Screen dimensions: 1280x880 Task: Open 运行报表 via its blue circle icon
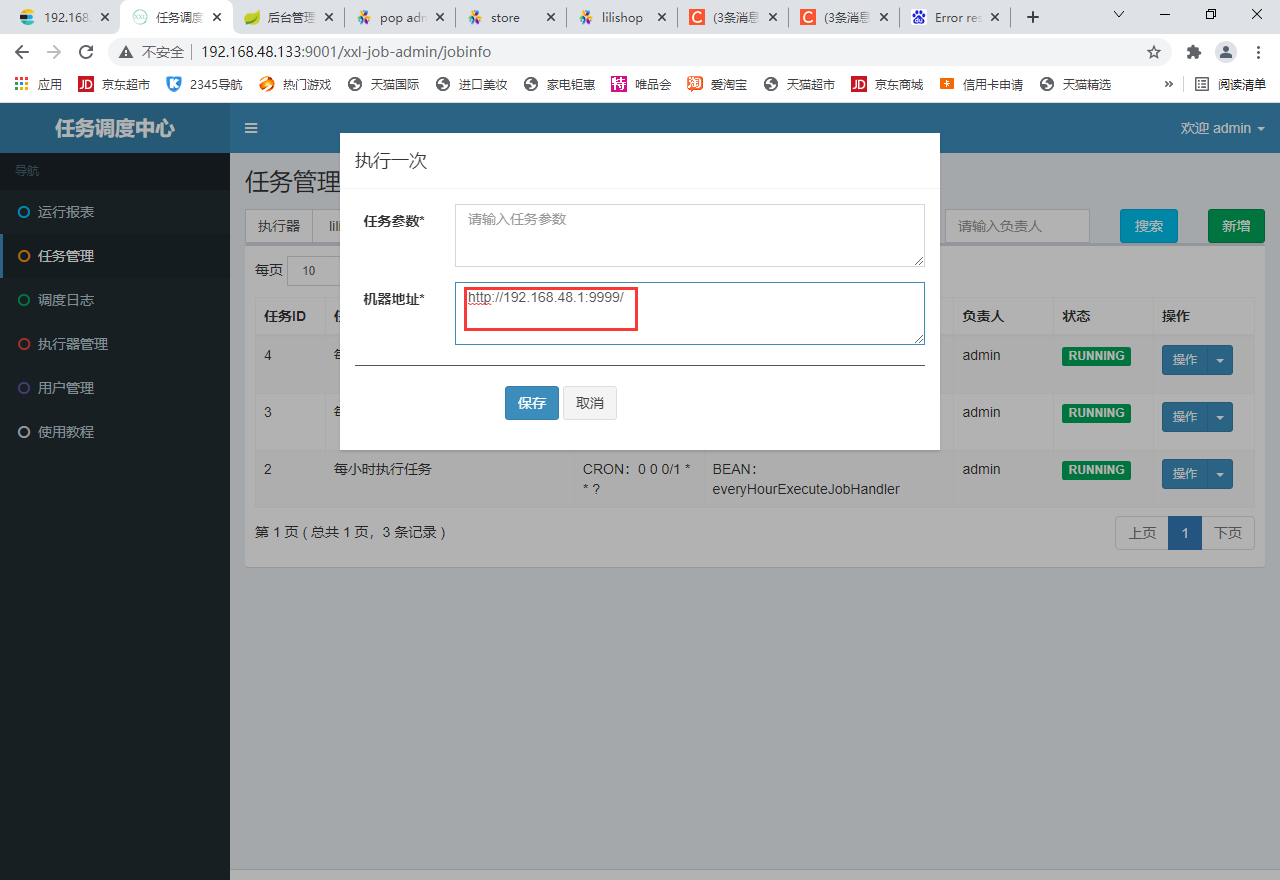22,212
